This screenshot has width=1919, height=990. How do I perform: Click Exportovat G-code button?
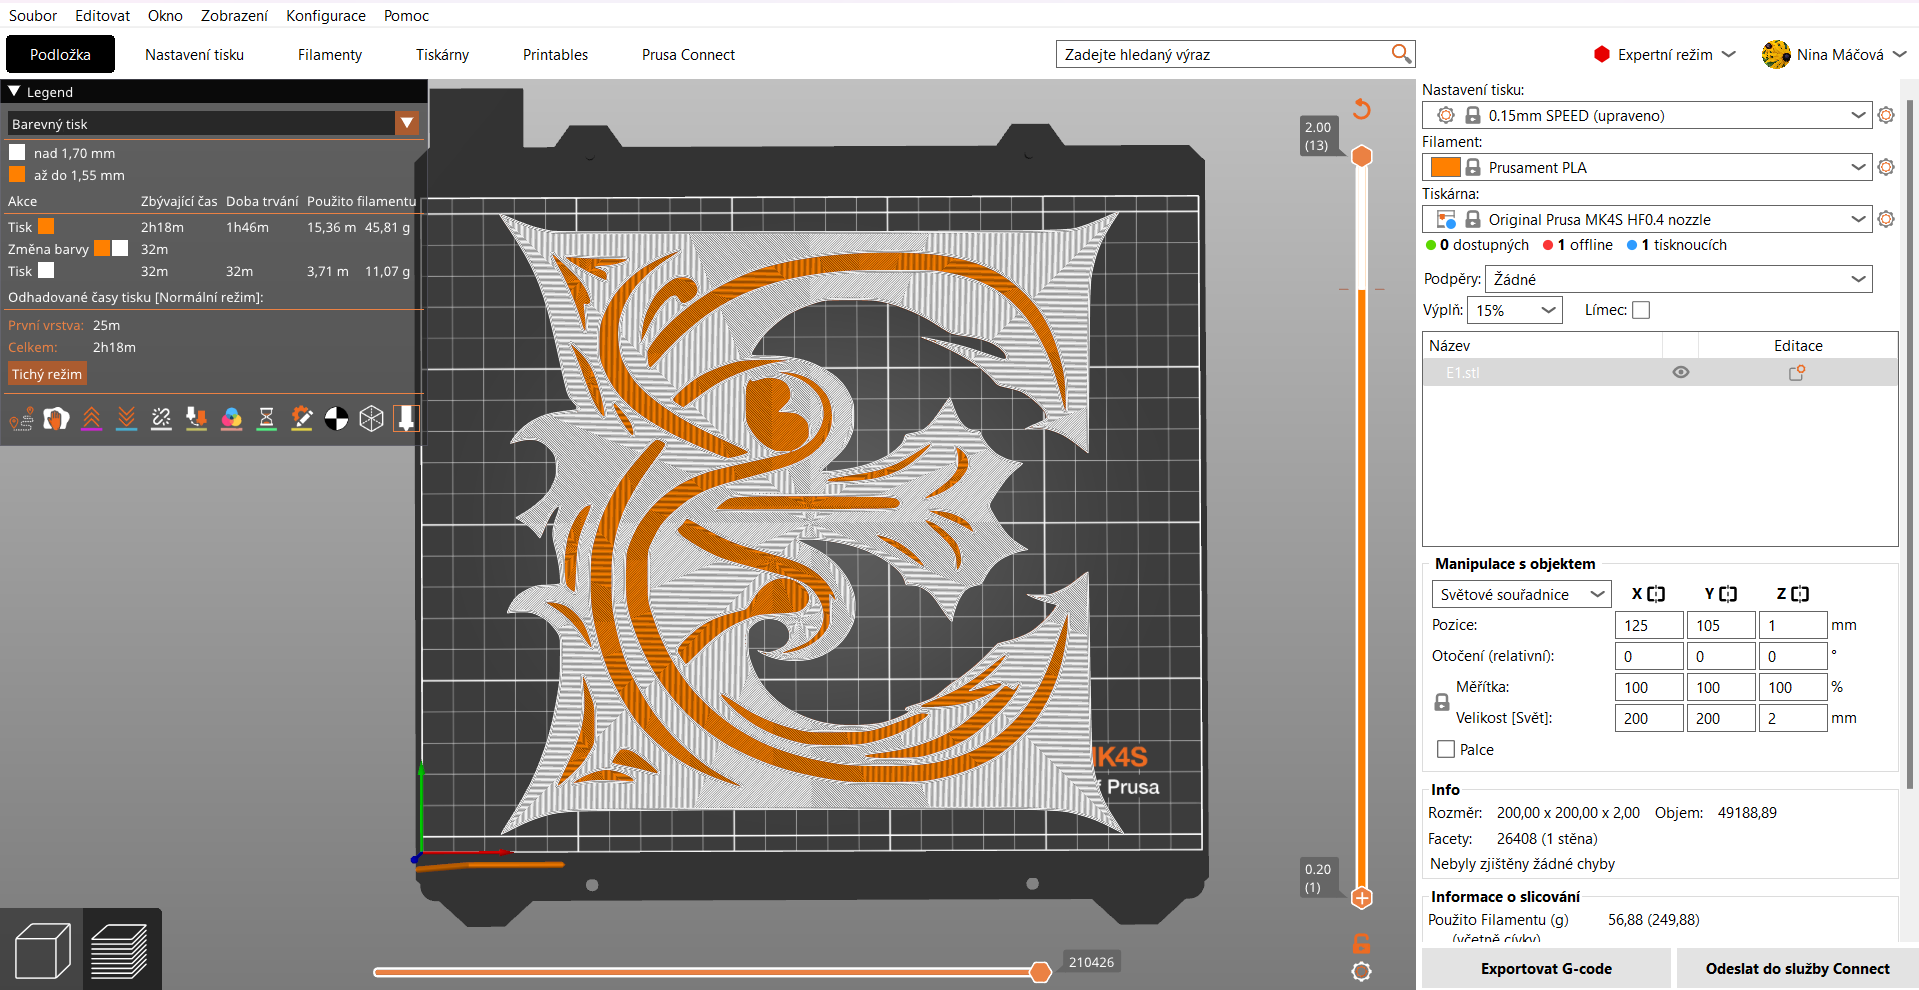[x=1546, y=968]
